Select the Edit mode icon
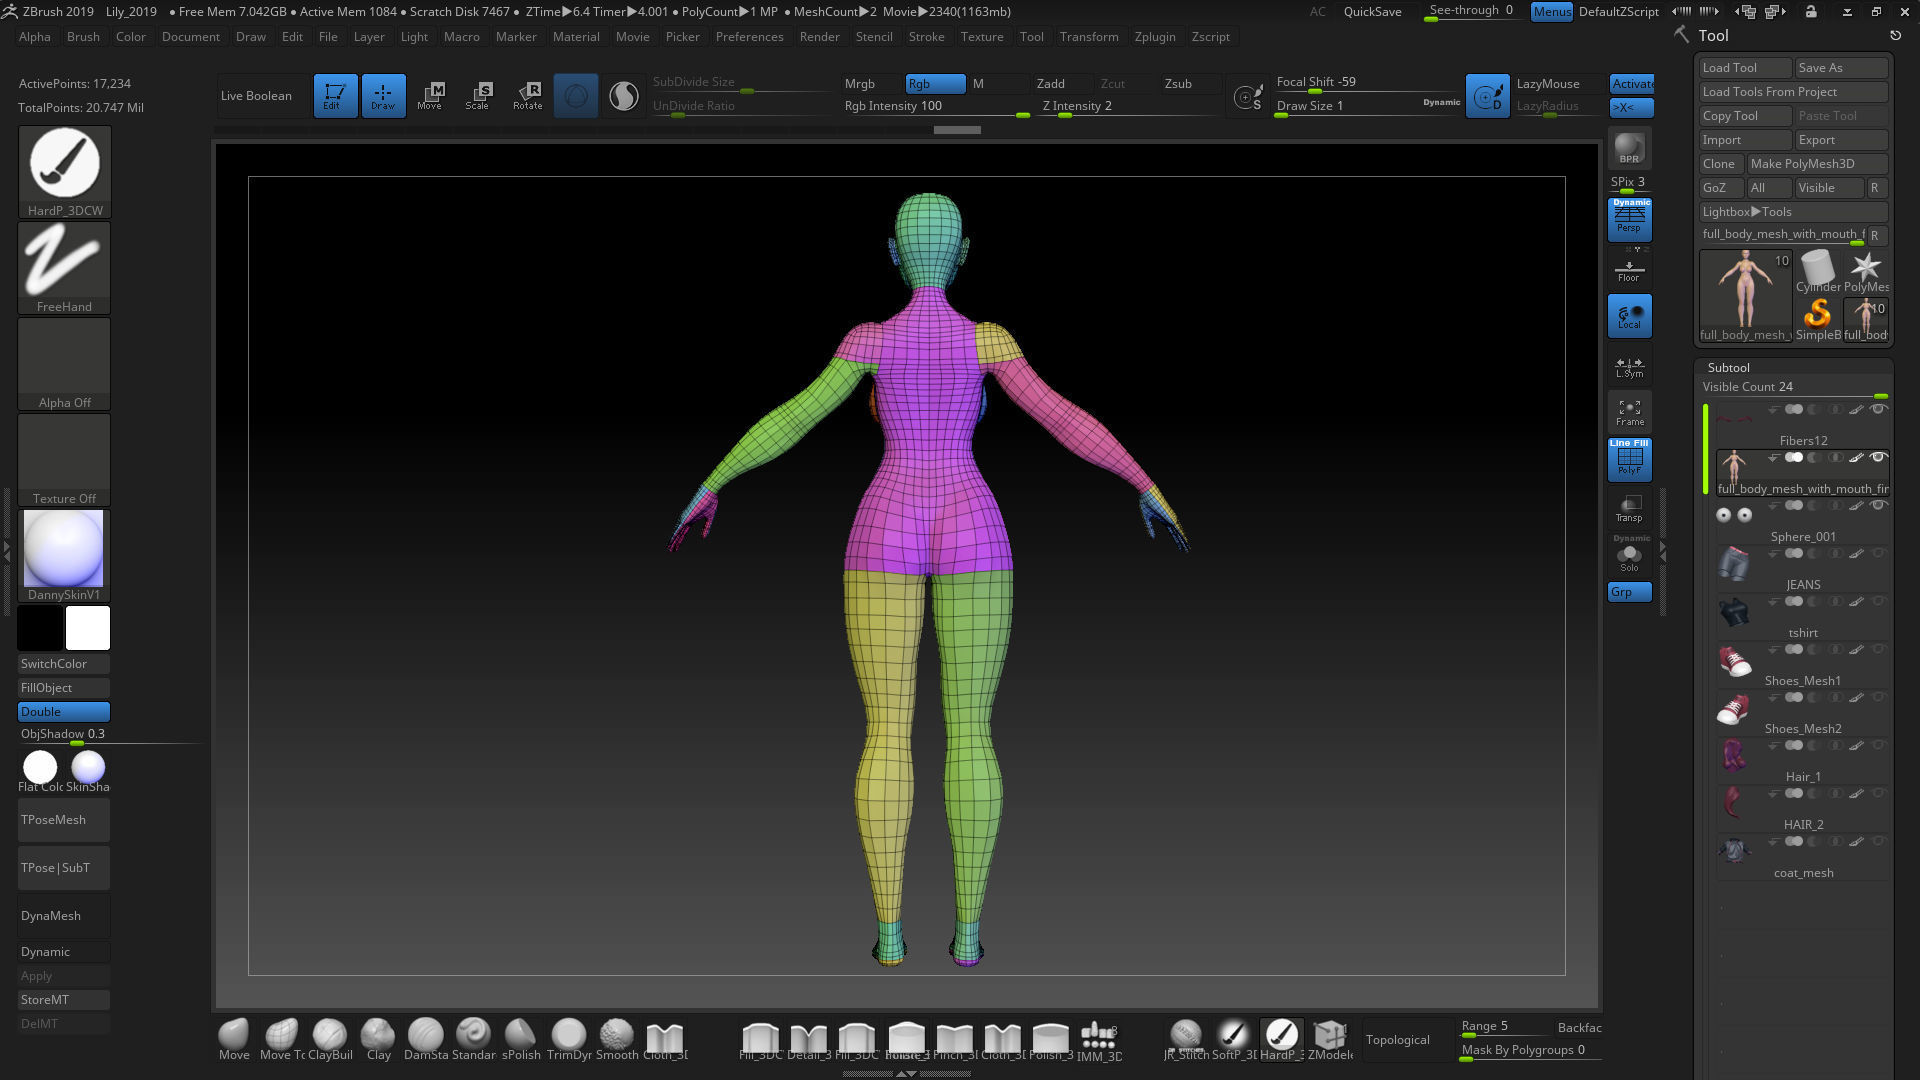 (x=335, y=96)
